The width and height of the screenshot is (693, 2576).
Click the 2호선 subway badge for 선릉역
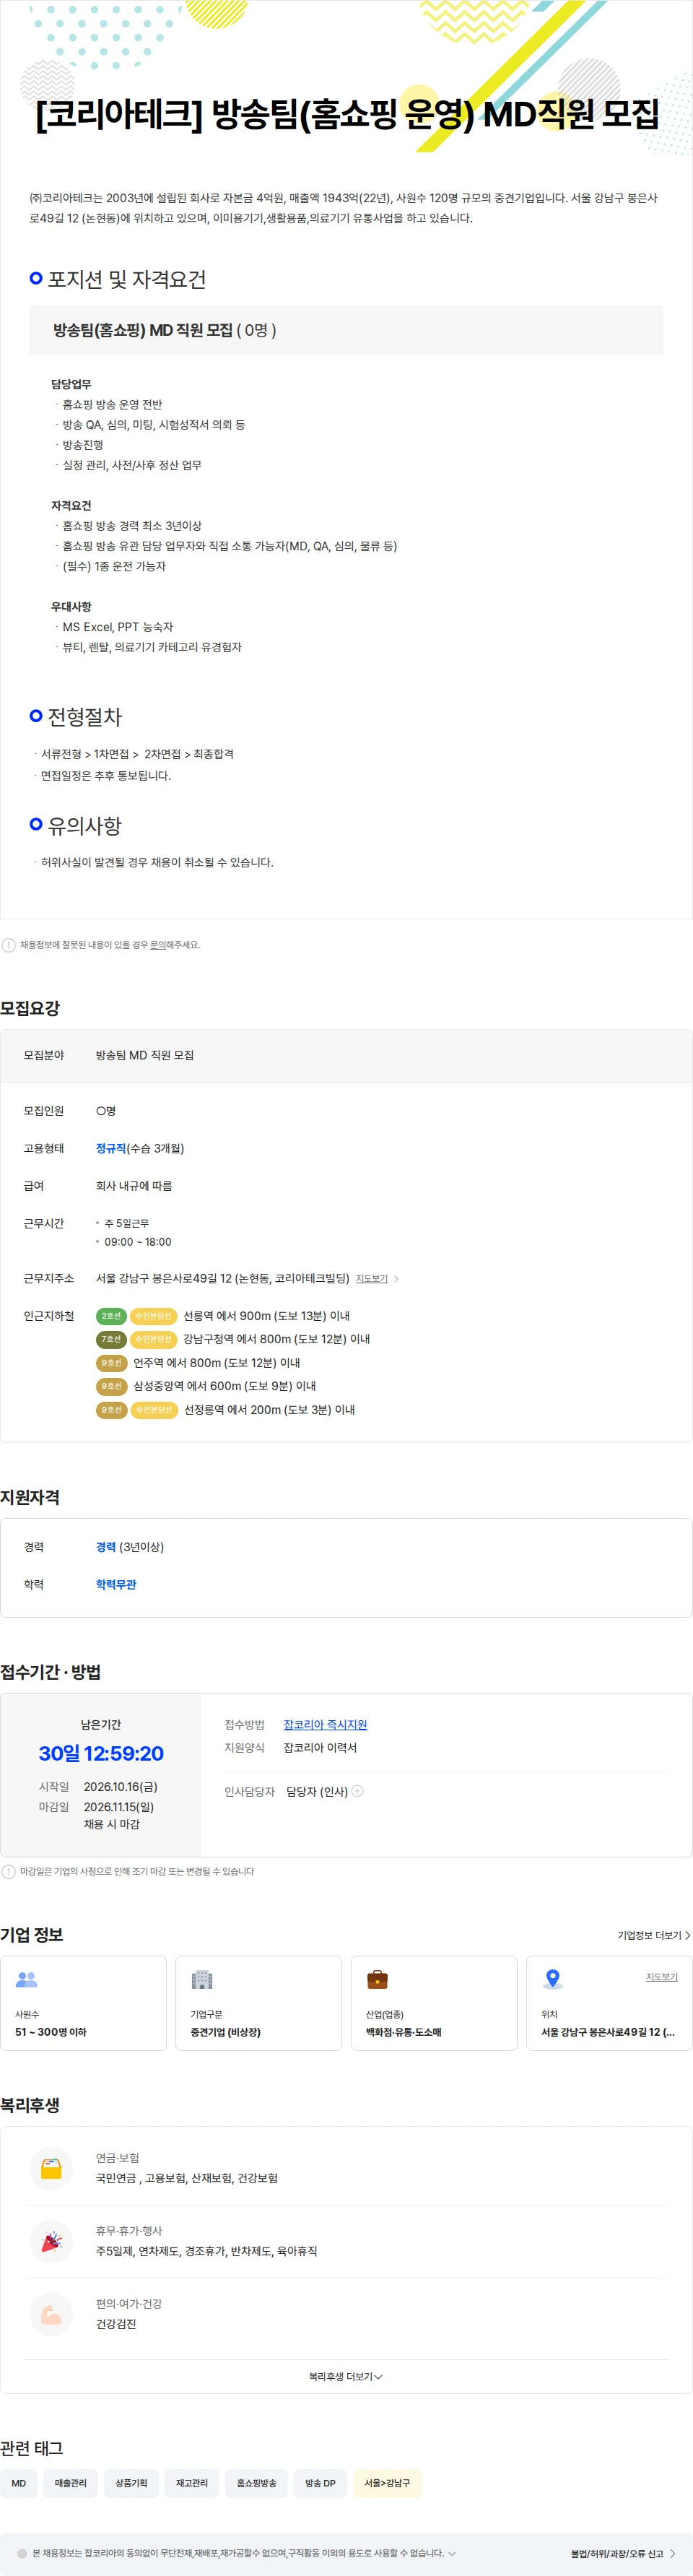[111, 1316]
